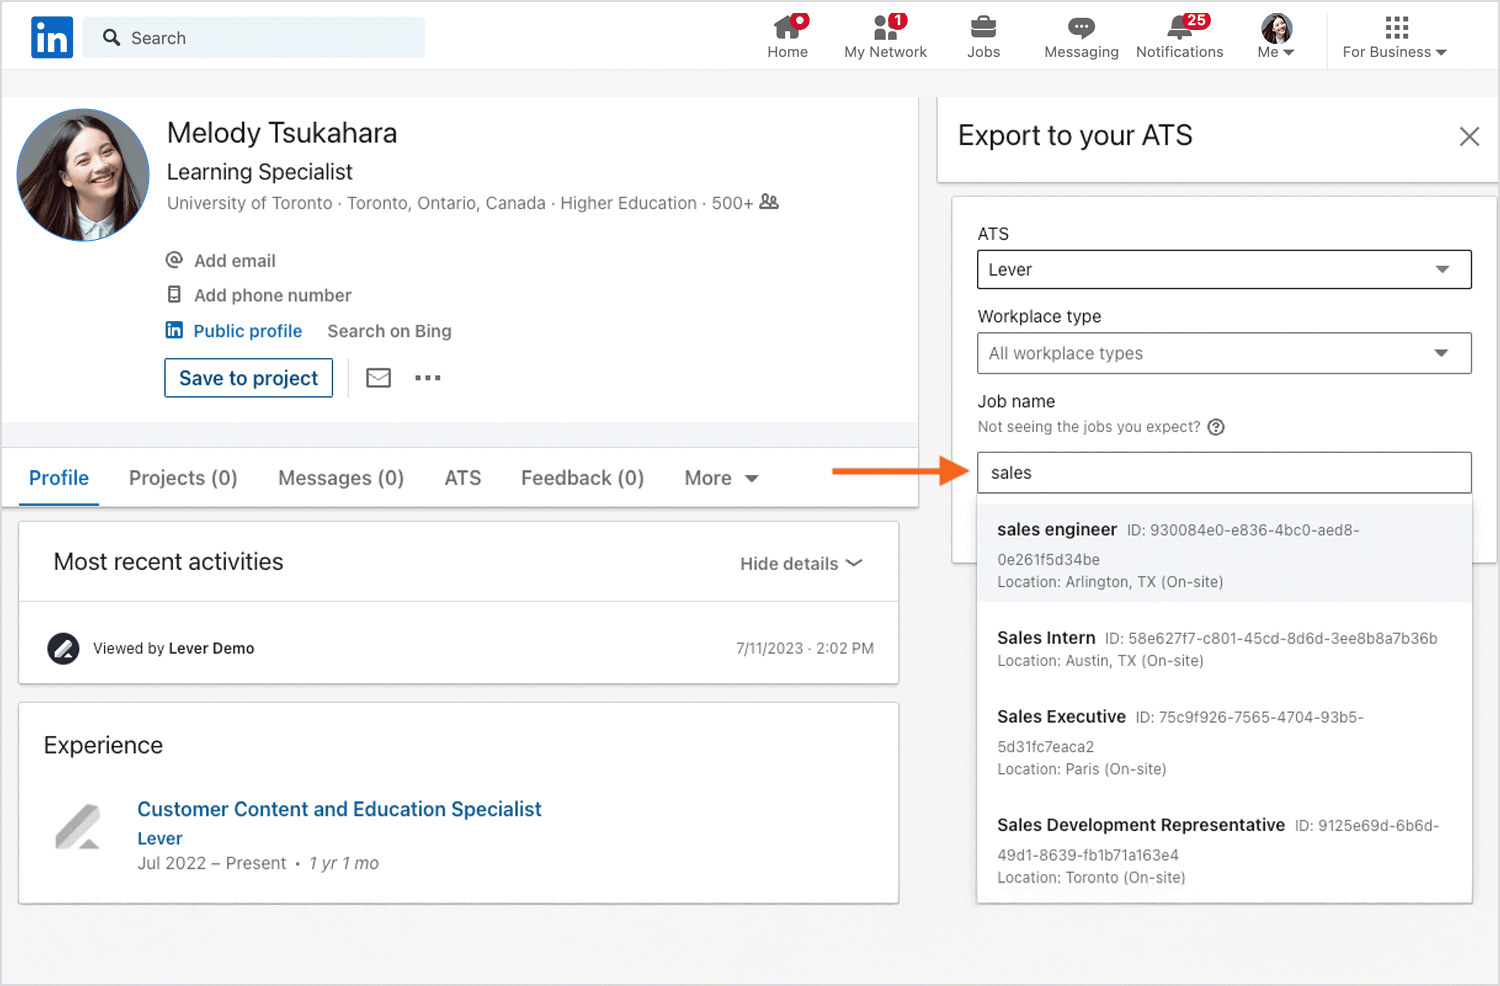Select the sales engineer job option
The image size is (1500, 986).
pos(1224,554)
